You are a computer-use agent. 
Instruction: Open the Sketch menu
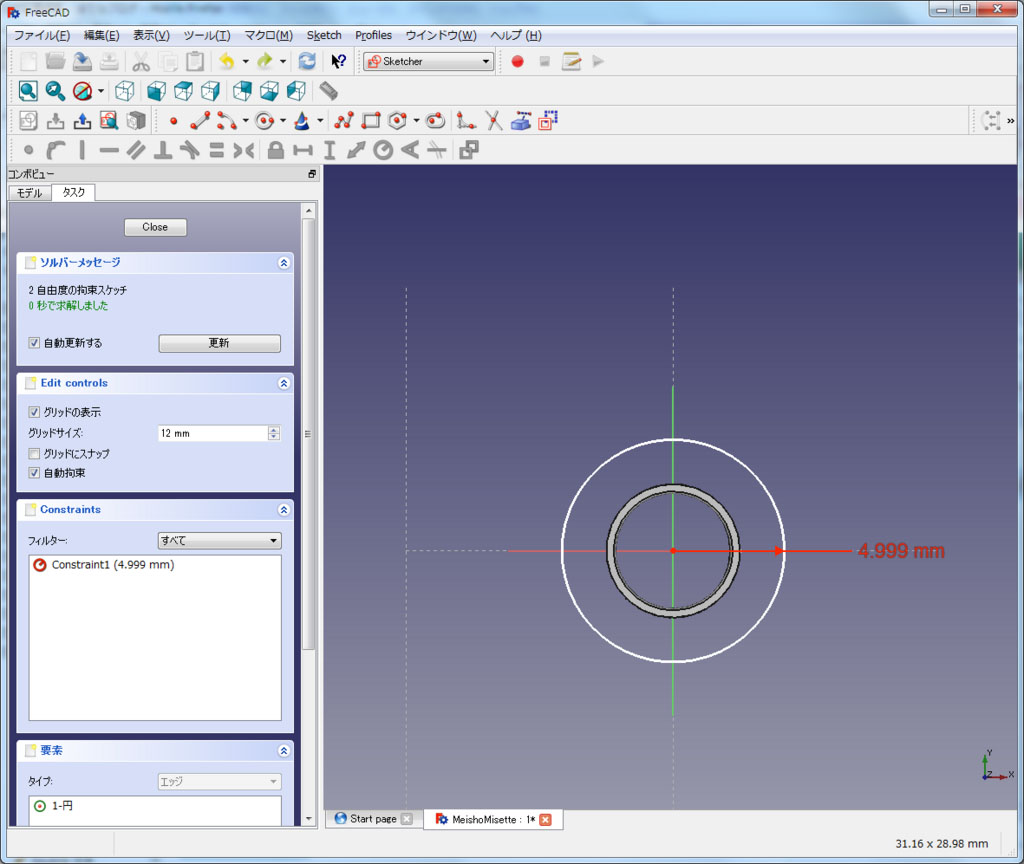[x=323, y=35]
